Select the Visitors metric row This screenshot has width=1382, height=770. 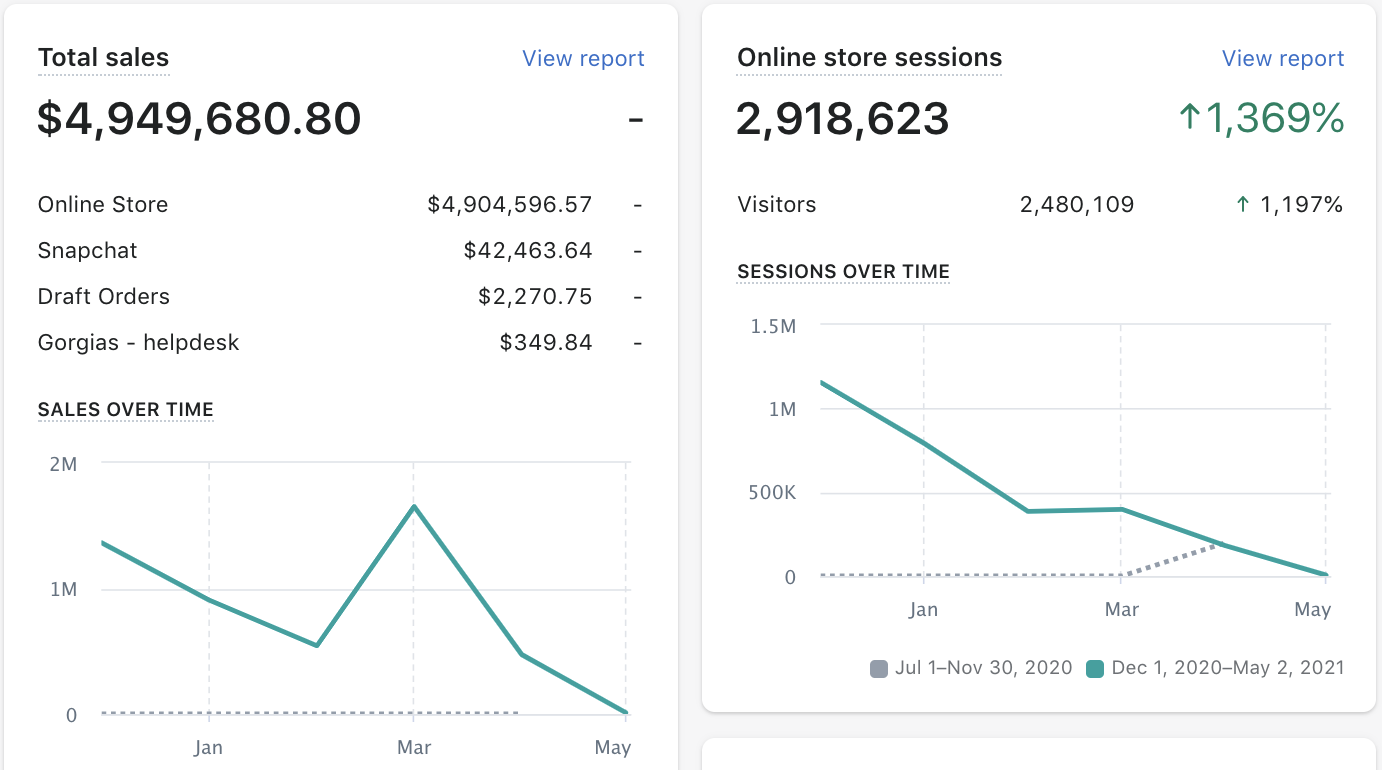(x=777, y=204)
